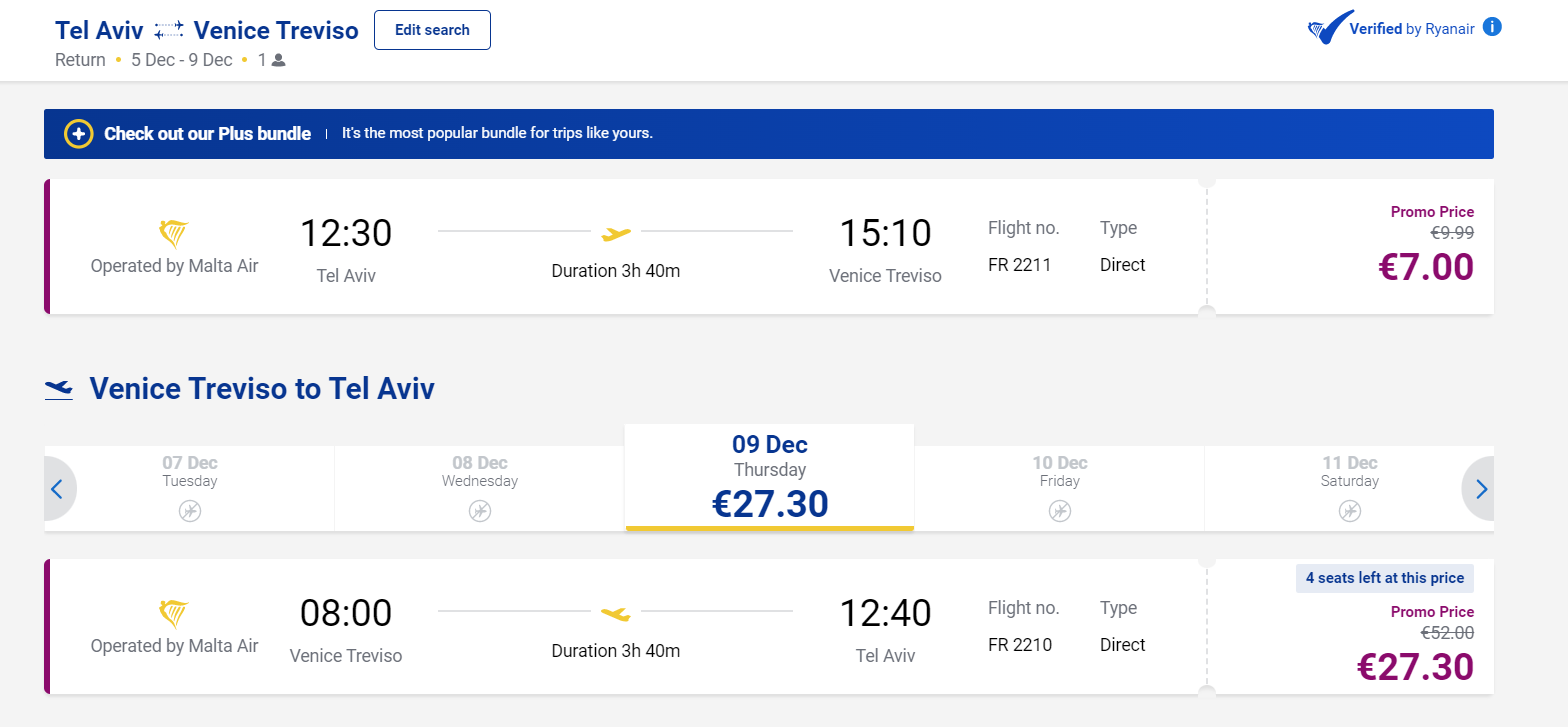Select the 07 Dec Tuesday date tab
This screenshot has width=1568, height=727.
190,488
